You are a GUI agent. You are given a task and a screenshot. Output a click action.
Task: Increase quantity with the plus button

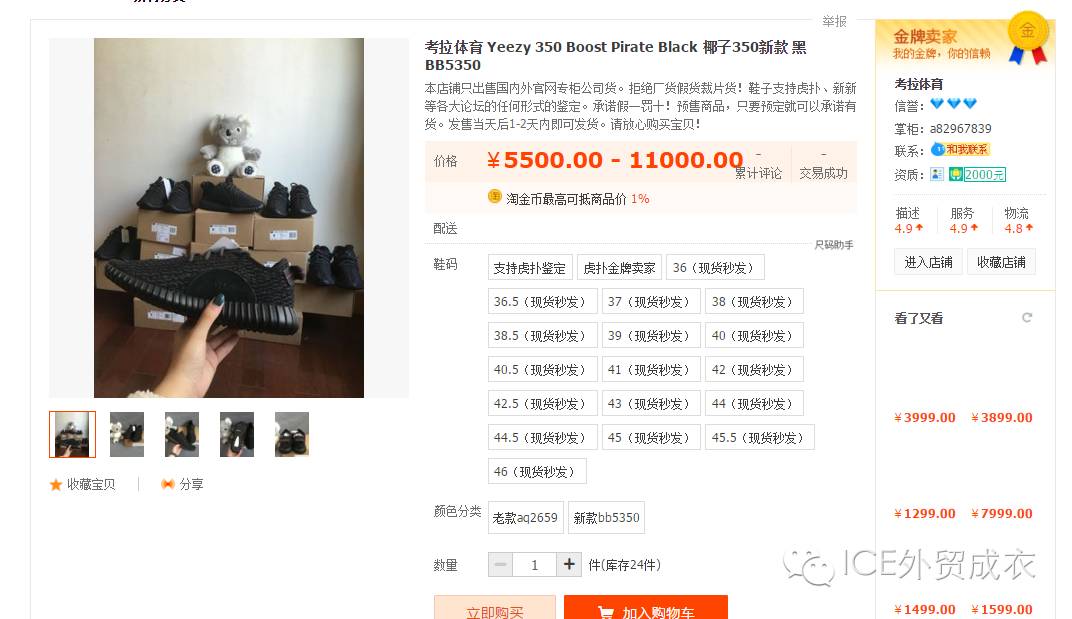[x=569, y=564]
